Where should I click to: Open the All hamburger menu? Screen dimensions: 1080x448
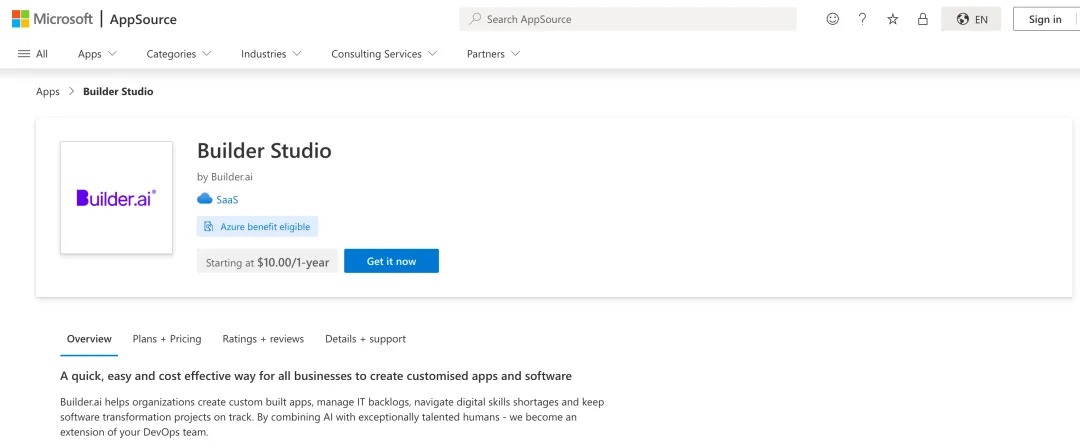(x=32, y=54)
